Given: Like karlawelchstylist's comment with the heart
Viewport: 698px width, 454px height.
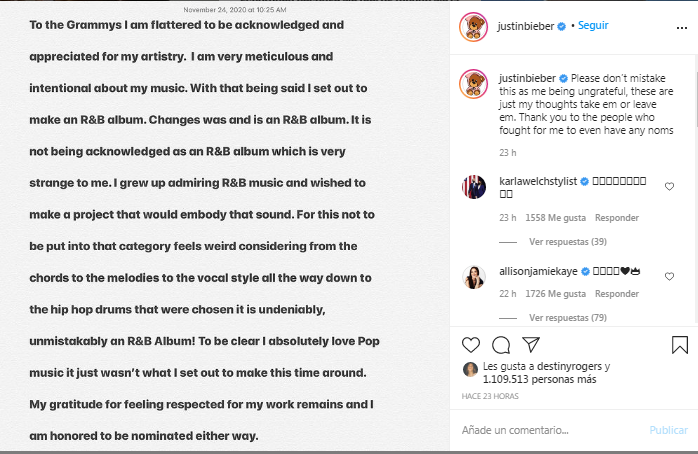Looking at the screenshot, I should tap(669, 186).
